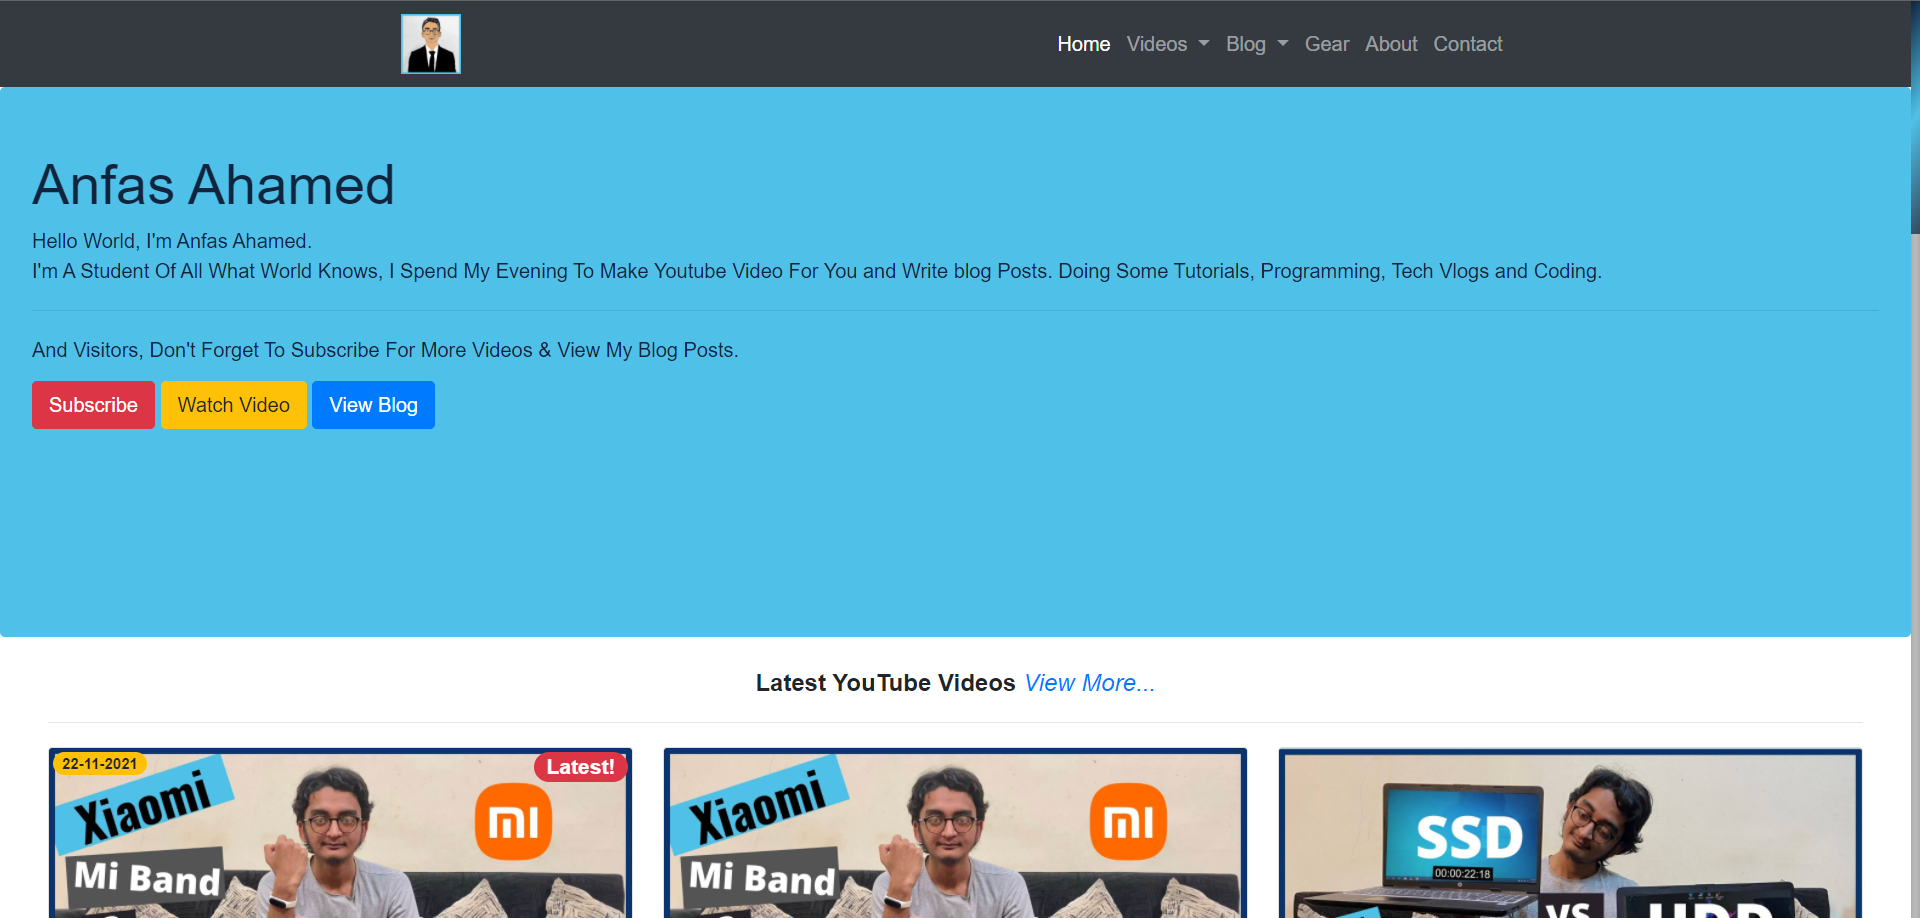Image resolution: width=1920 pixels, height=918 pixels.
Task: Follow the View More... videos link
Action: (1089, 683)
